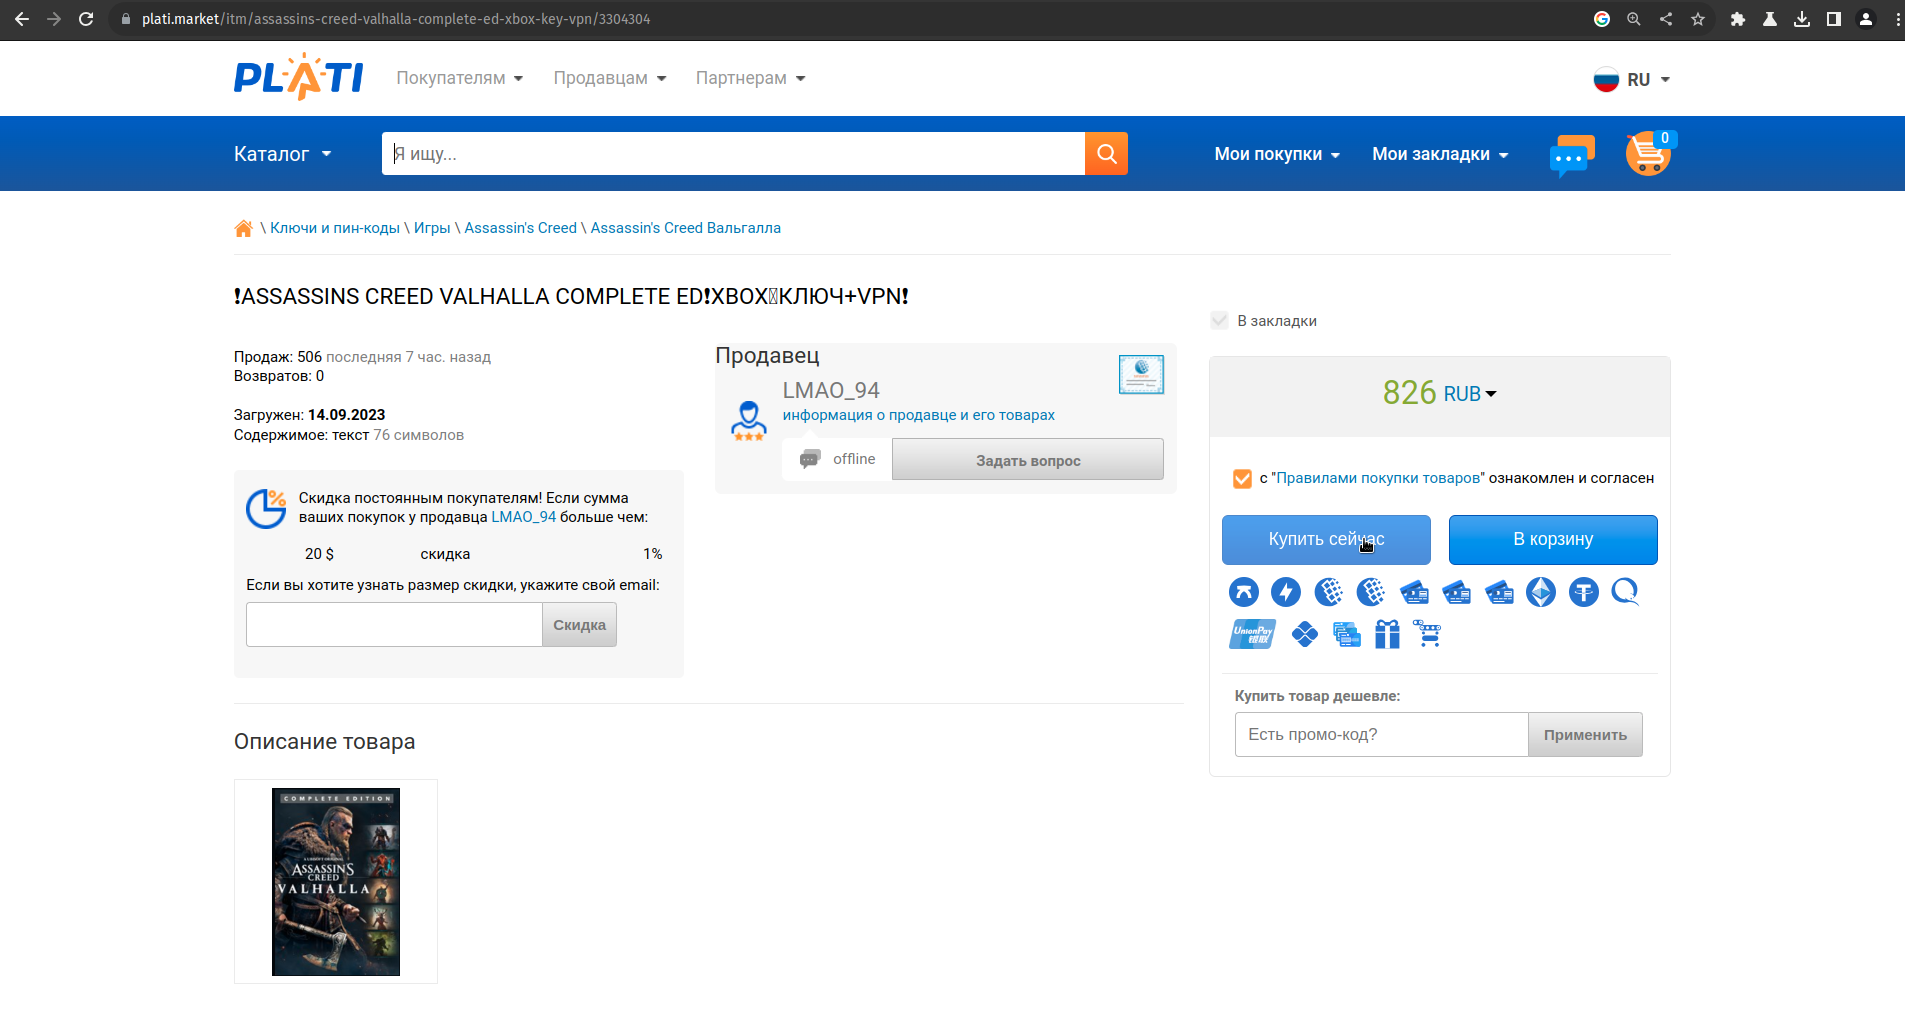Open 'Игры' breadcrumb link
The image size is (1905, 1009).
(x=432, y=228)
